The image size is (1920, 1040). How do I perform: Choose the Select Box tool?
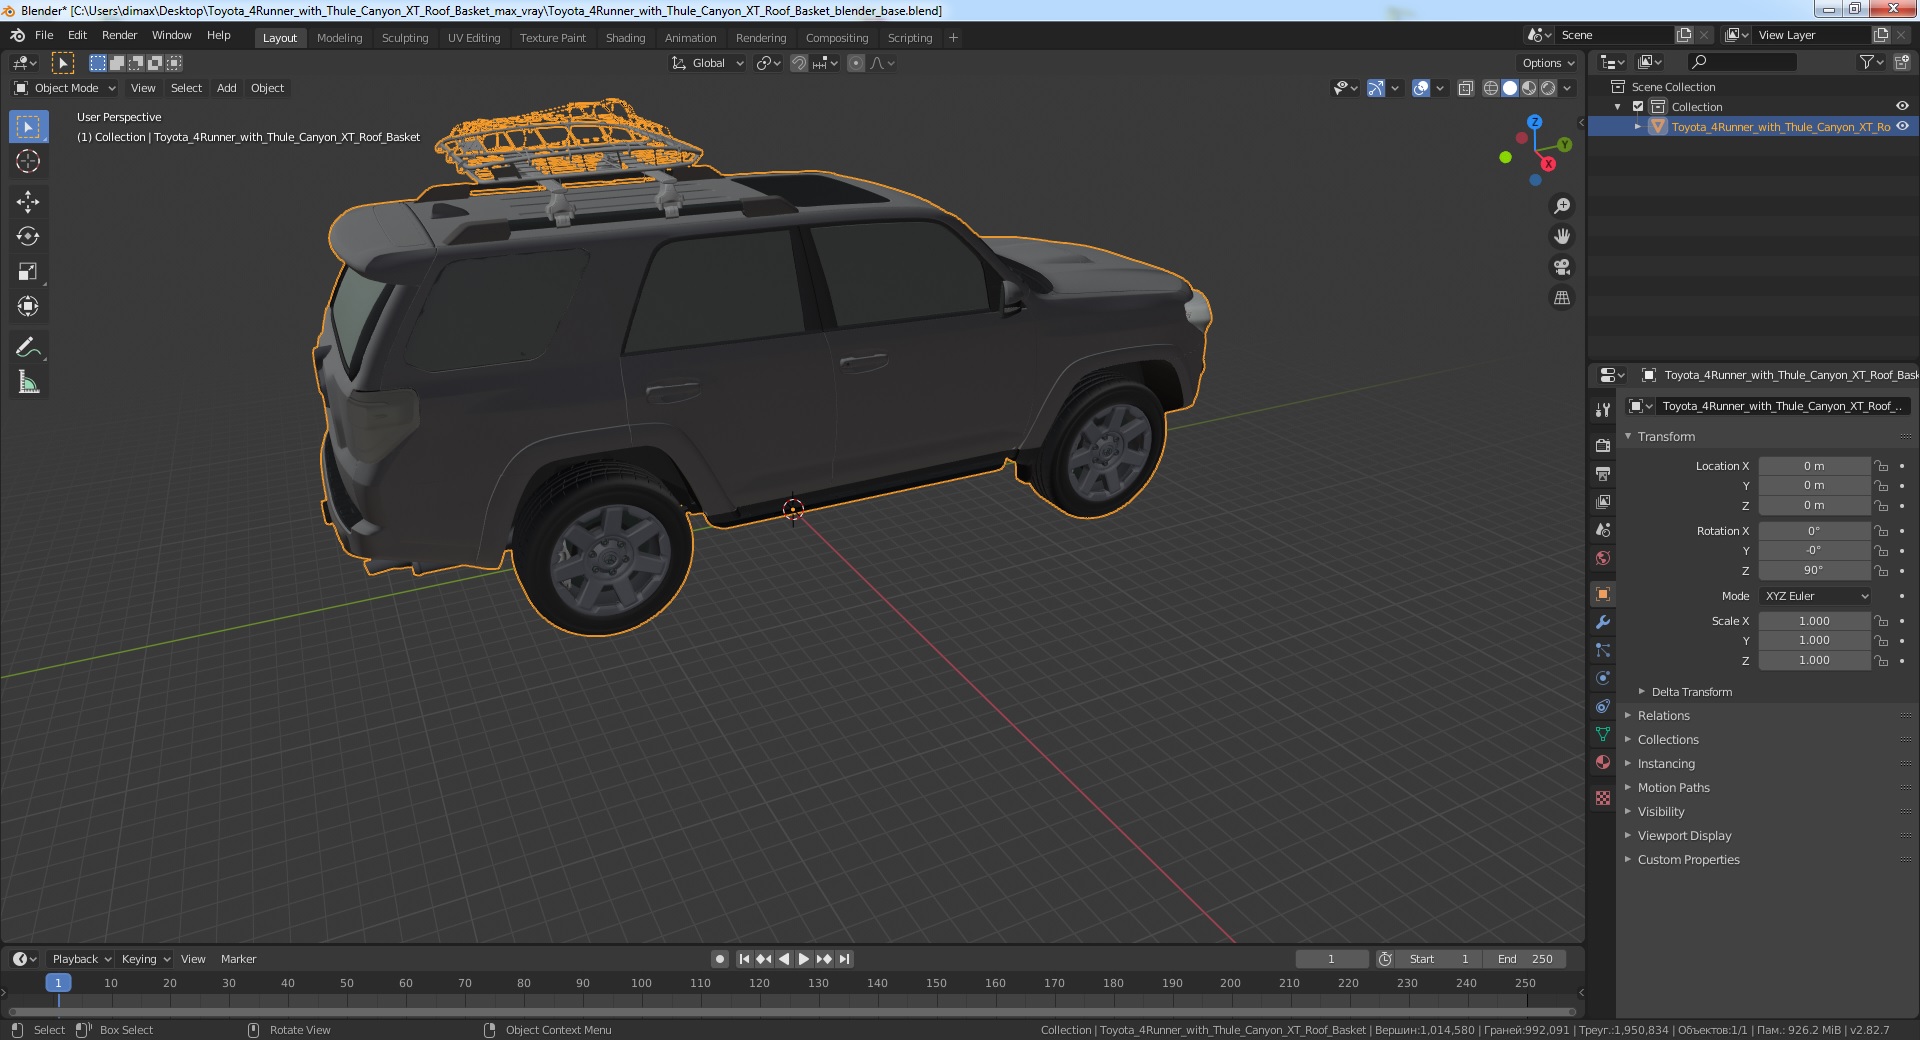point(28,127)
